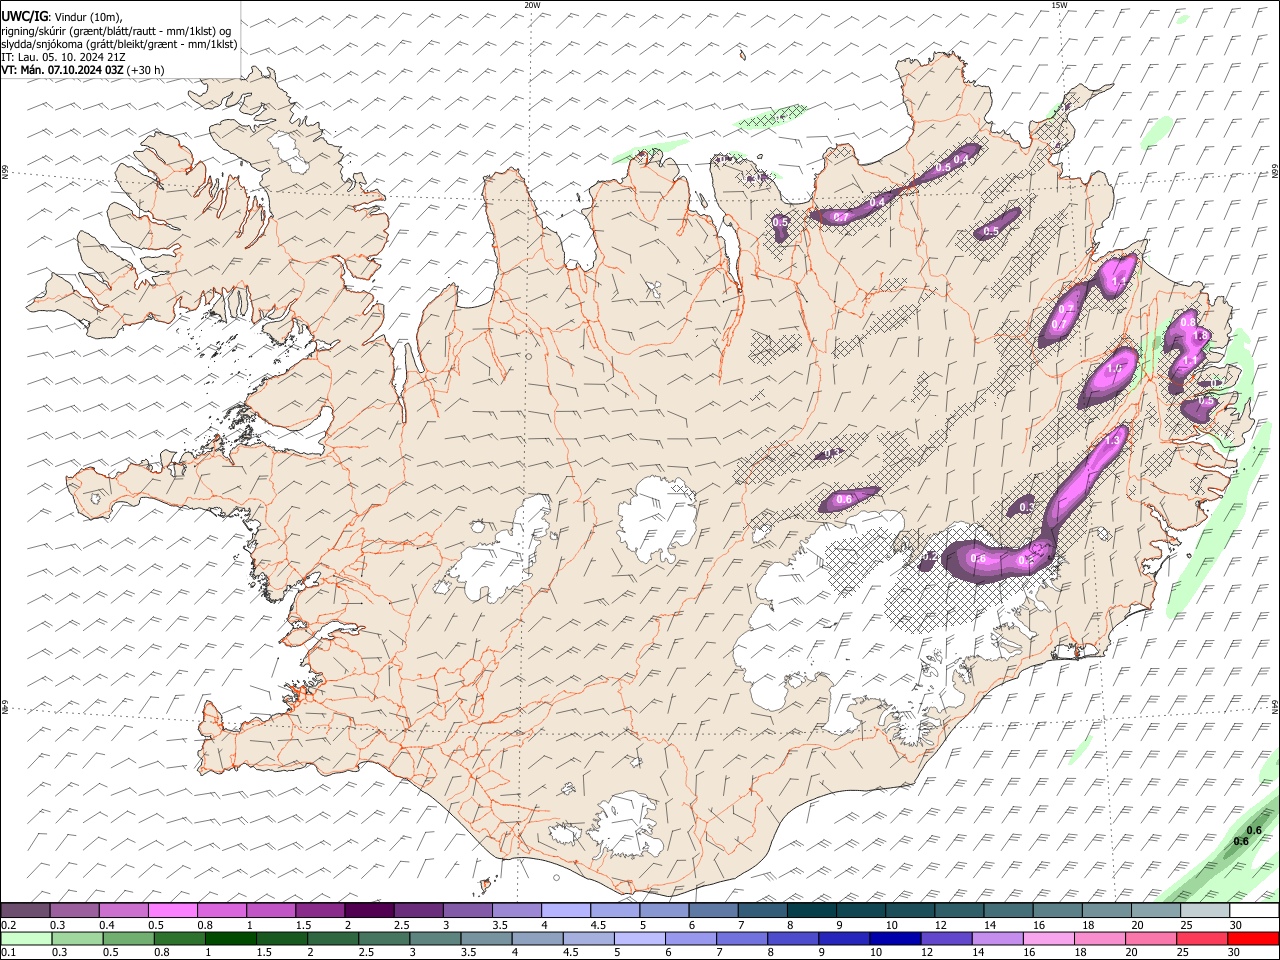Click the '0.1' label in the rain scale
1280x960 pixels.
(x=9, y=952)
